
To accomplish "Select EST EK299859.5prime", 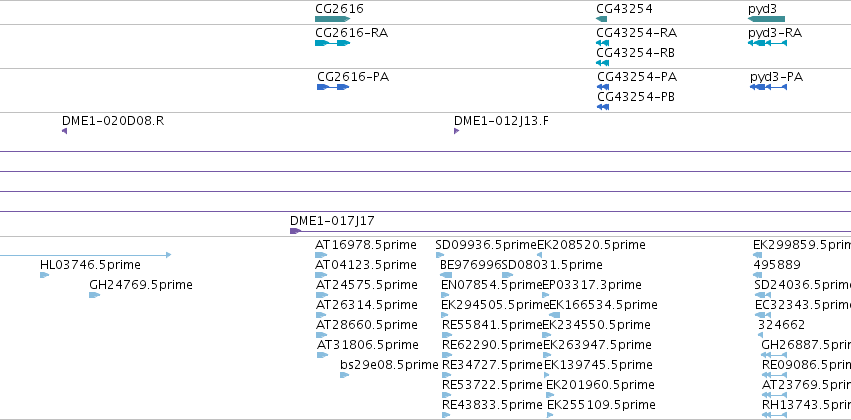I will click(x=802, y=245).
